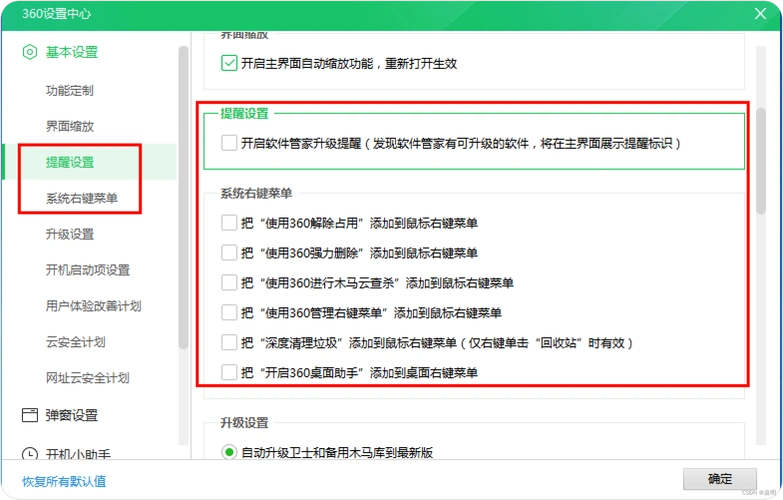Select 界面缩放 sidebar item
783x500 pixels.
tap(70, 127)
